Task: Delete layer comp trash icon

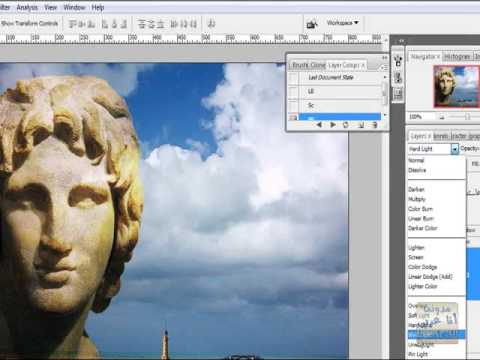Action: coord(374,125)
